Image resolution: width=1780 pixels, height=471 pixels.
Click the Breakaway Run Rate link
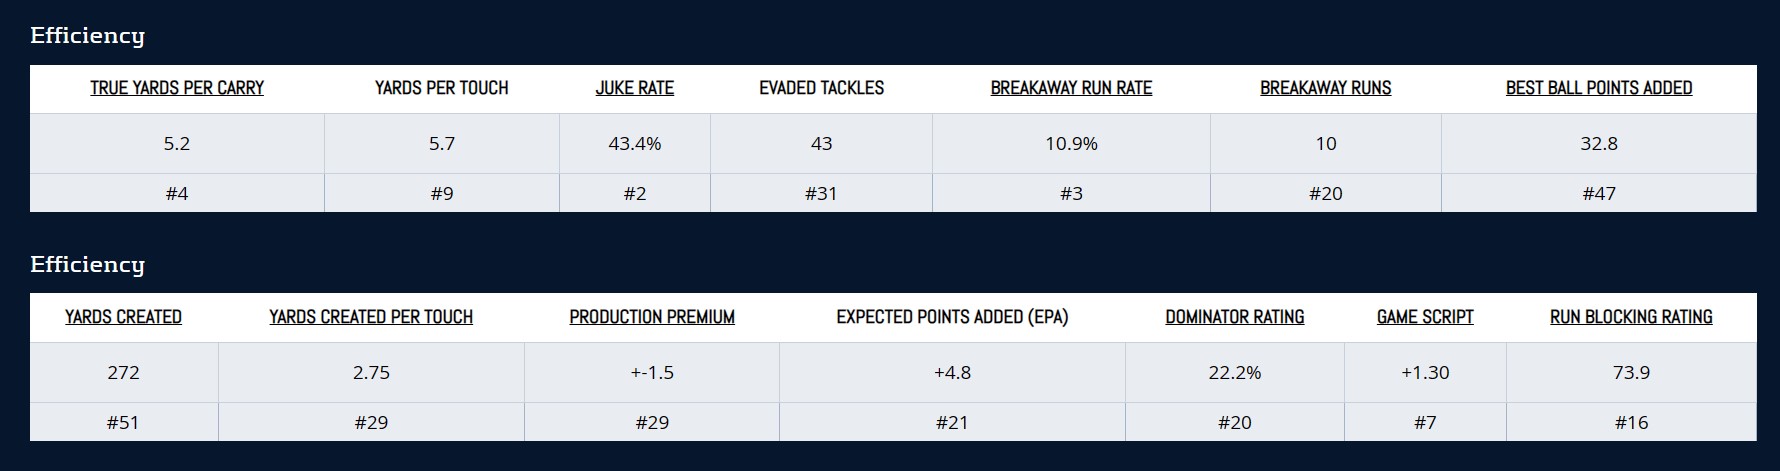coord(1071,88)
